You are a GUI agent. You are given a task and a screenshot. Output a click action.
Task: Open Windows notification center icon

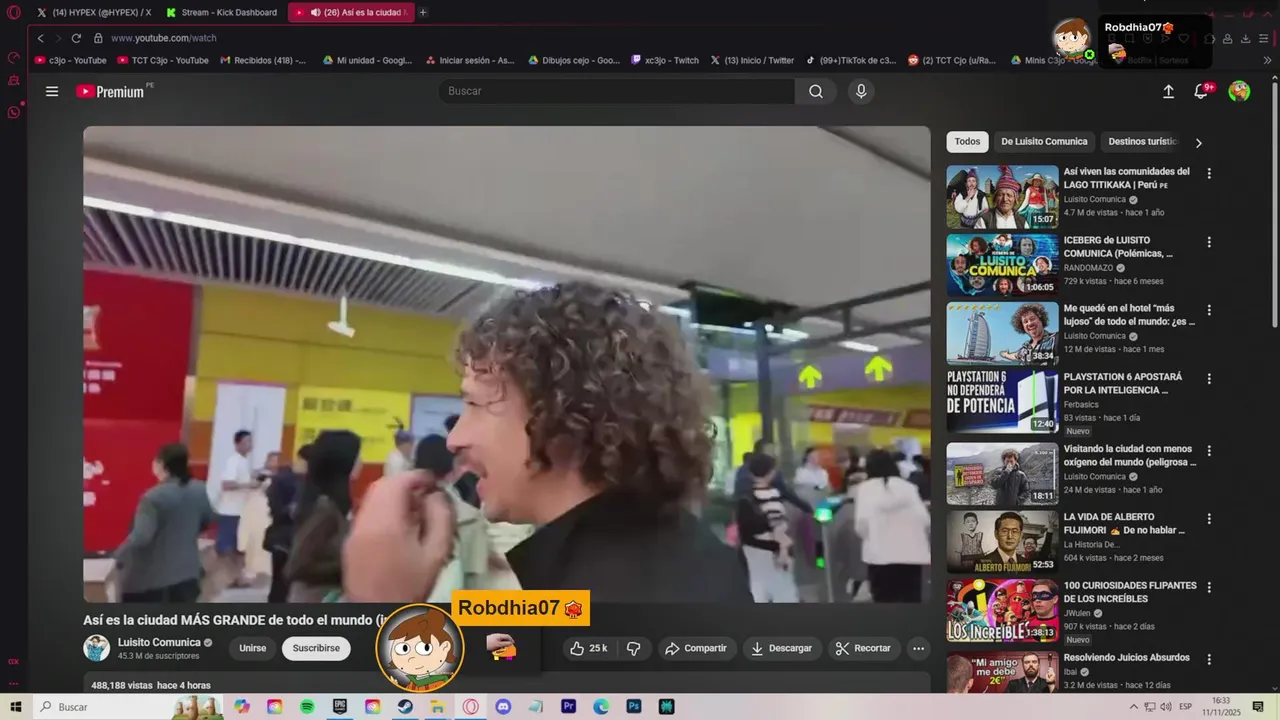[x=1258, y=707]
